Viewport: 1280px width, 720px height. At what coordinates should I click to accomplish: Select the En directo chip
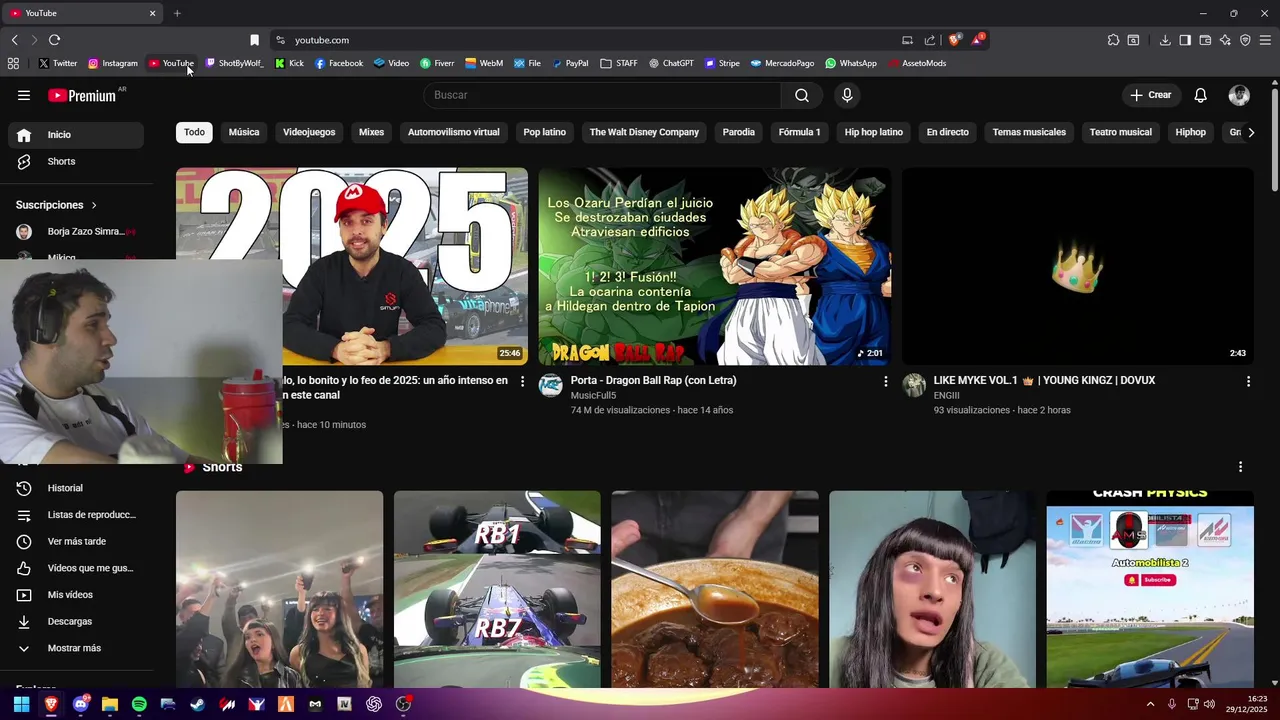(947, 132)
